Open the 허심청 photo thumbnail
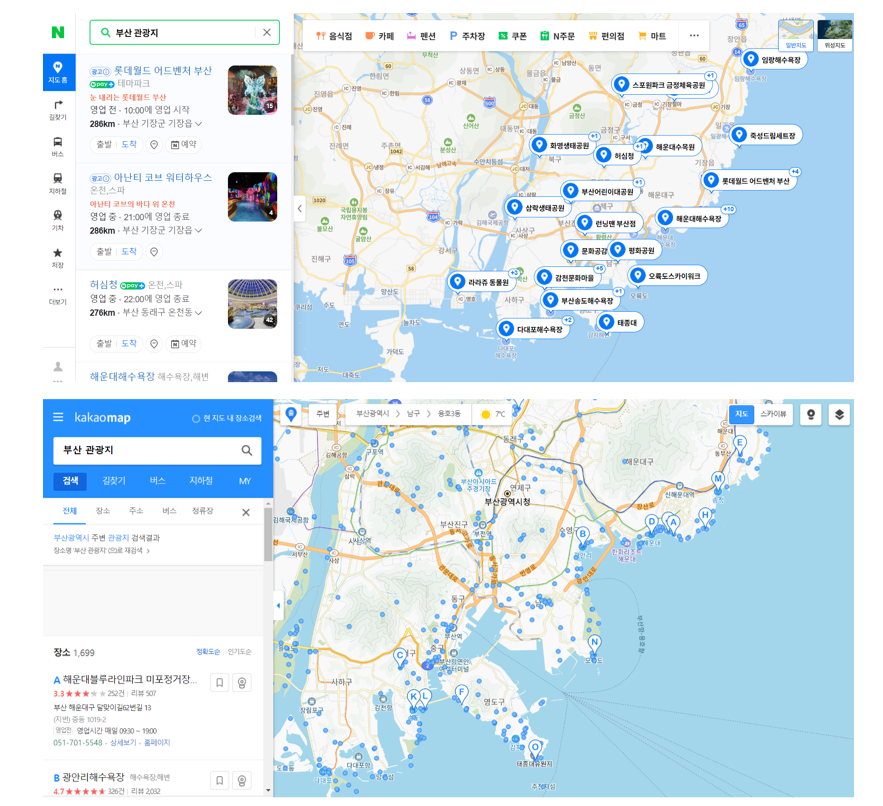Image resolution: width=883 pixels, height=806 pixels. click(x=252, y=304)
